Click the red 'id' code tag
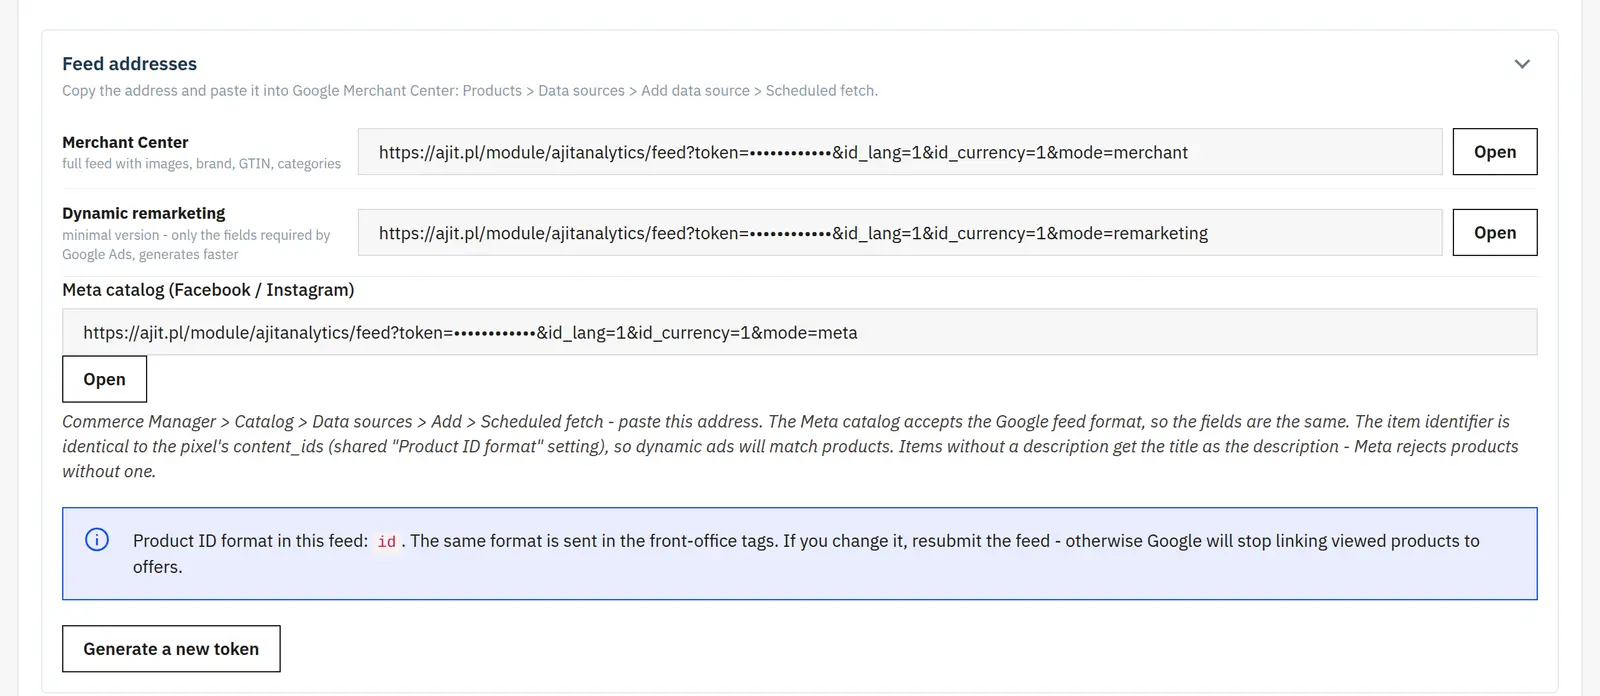This screenshot has height=696, width=1600. [x=387, y=541]
